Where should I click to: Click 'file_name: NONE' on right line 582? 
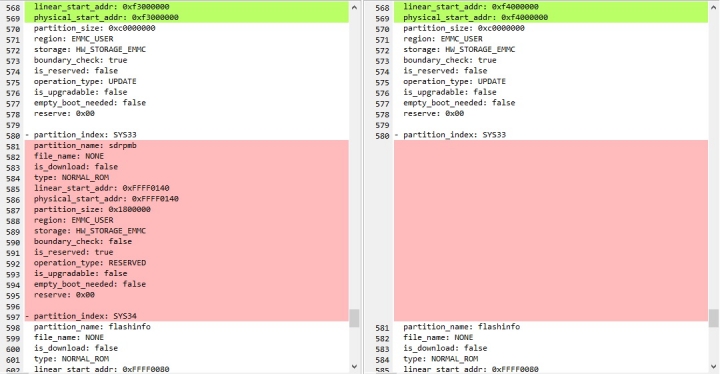click(438, 337)
